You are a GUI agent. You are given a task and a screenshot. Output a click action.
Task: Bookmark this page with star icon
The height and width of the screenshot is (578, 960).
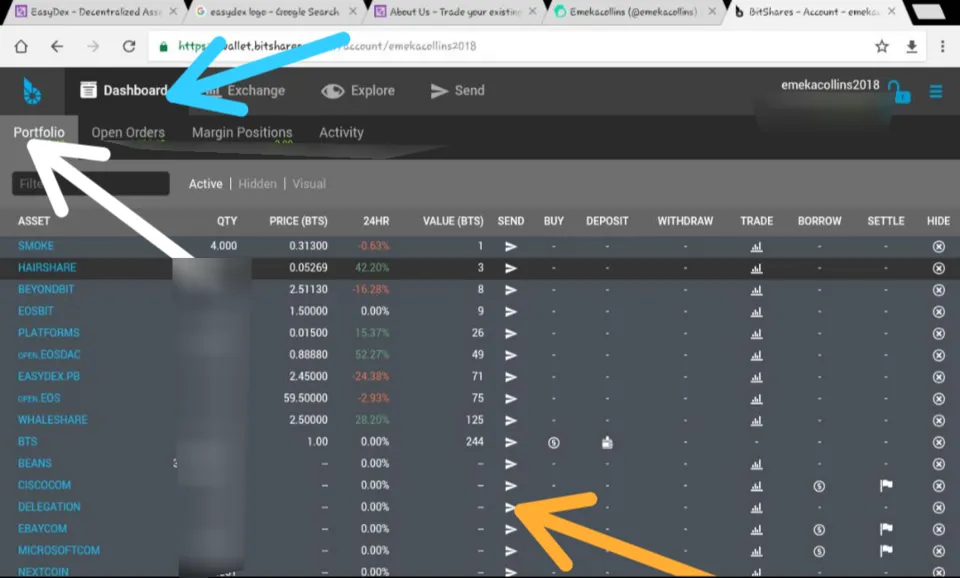click(x=882, y=47)
